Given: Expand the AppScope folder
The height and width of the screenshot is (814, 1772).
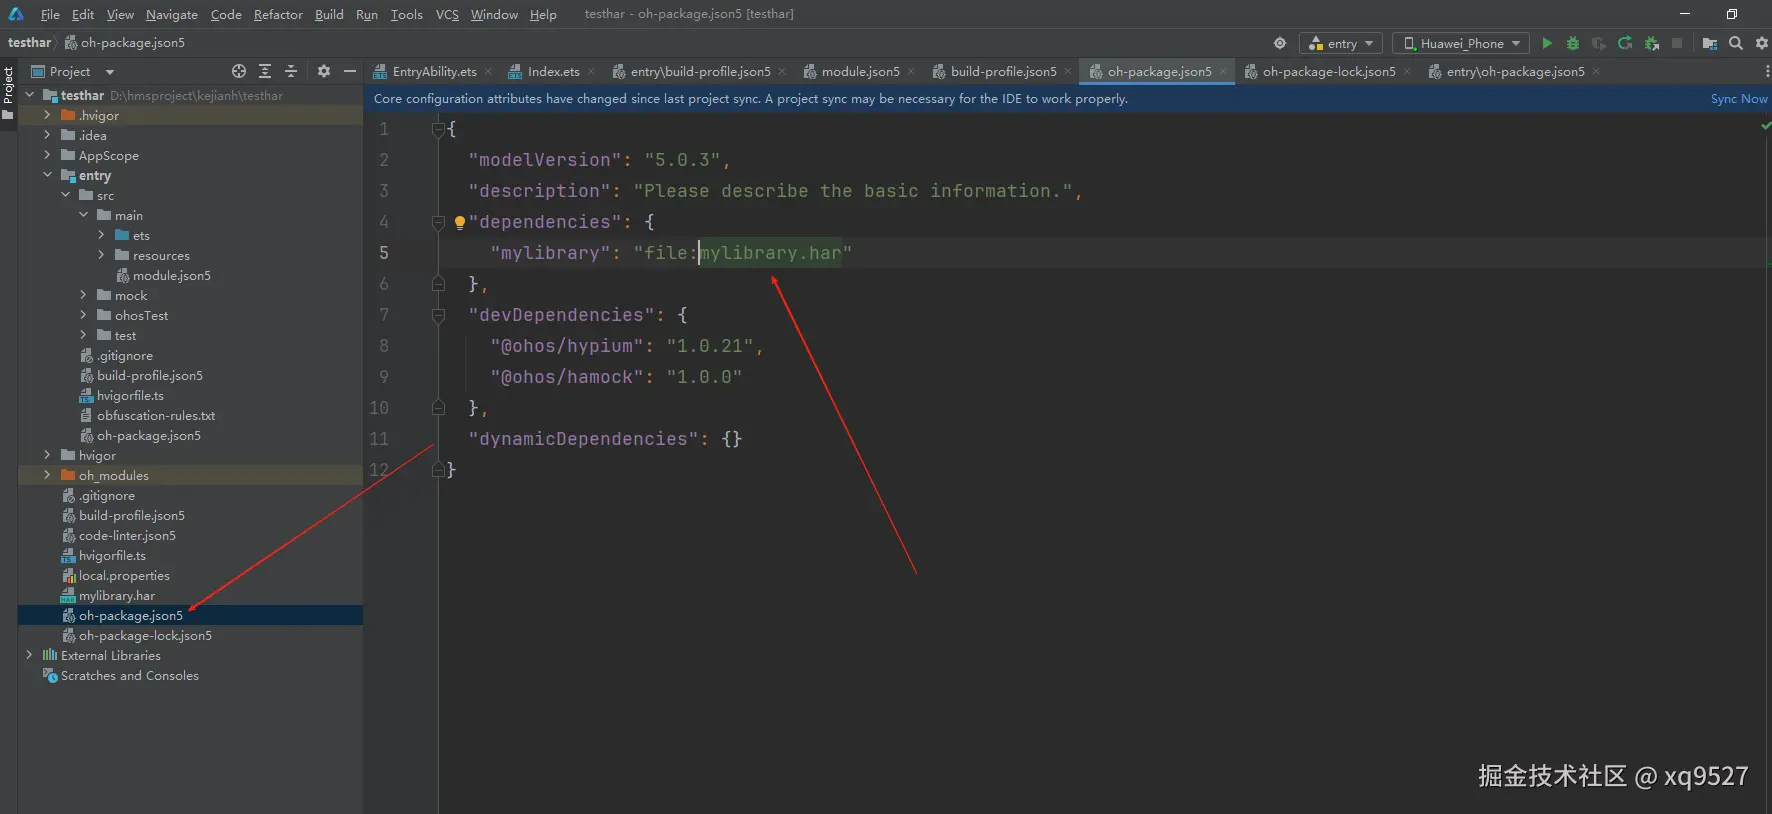Looking at the screenshot, I should 47,155.
